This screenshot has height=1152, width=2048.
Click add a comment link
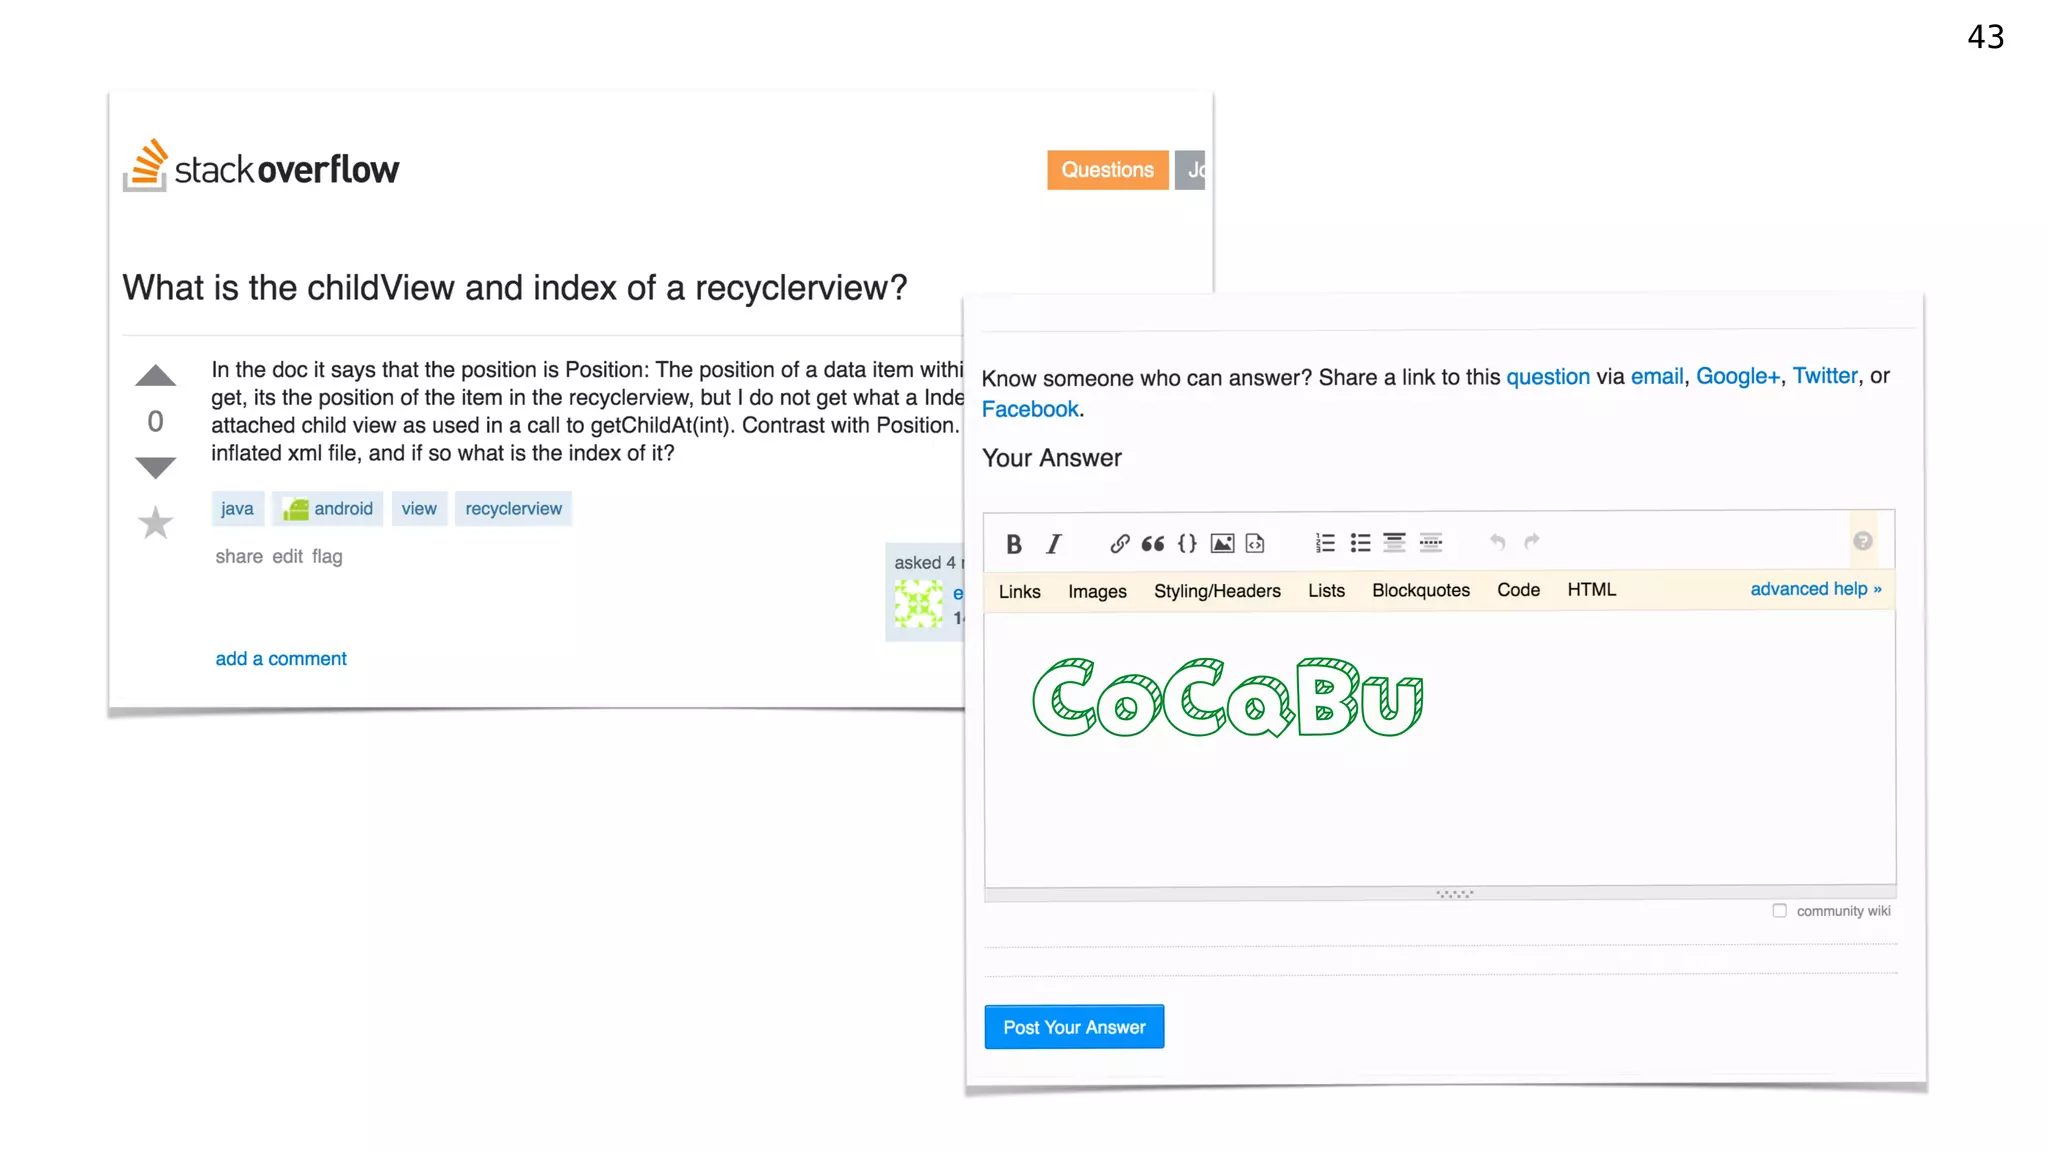pyautogui.click(x=281, y=659)
